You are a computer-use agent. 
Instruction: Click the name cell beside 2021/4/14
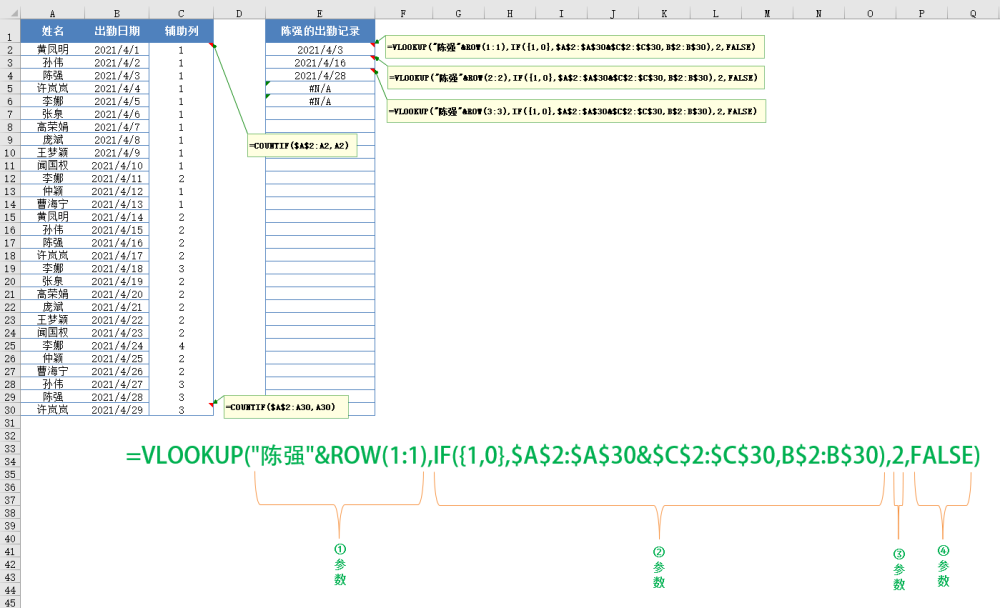point(52,217)
